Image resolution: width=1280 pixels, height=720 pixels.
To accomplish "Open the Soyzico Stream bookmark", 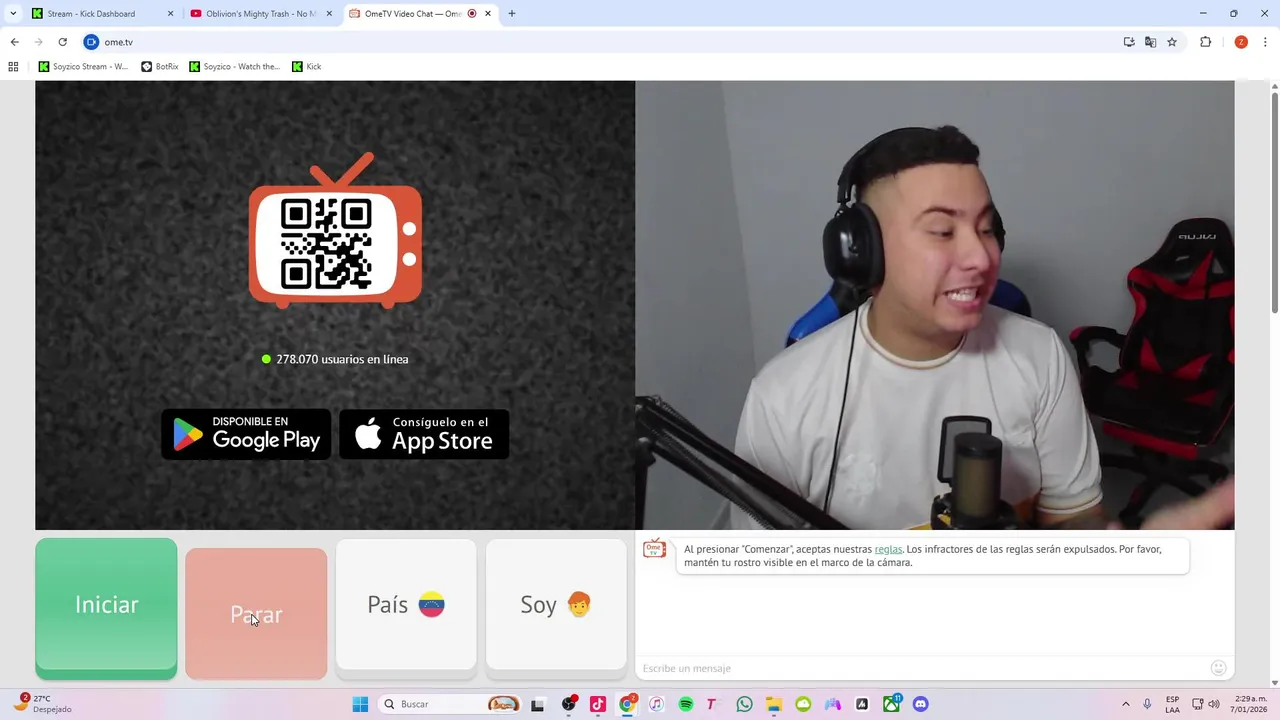I will click(x=83, y=67).
